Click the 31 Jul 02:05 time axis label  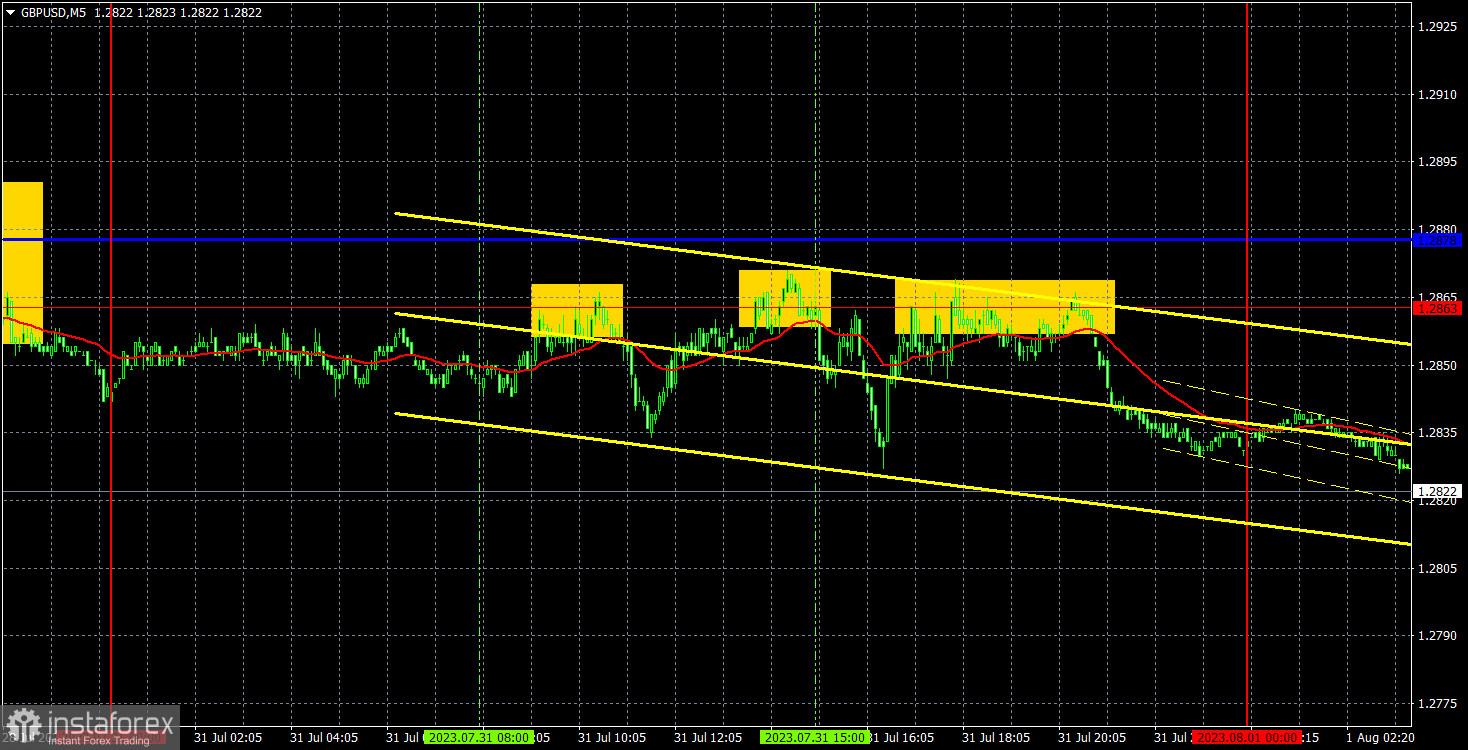tap(229, 738)
